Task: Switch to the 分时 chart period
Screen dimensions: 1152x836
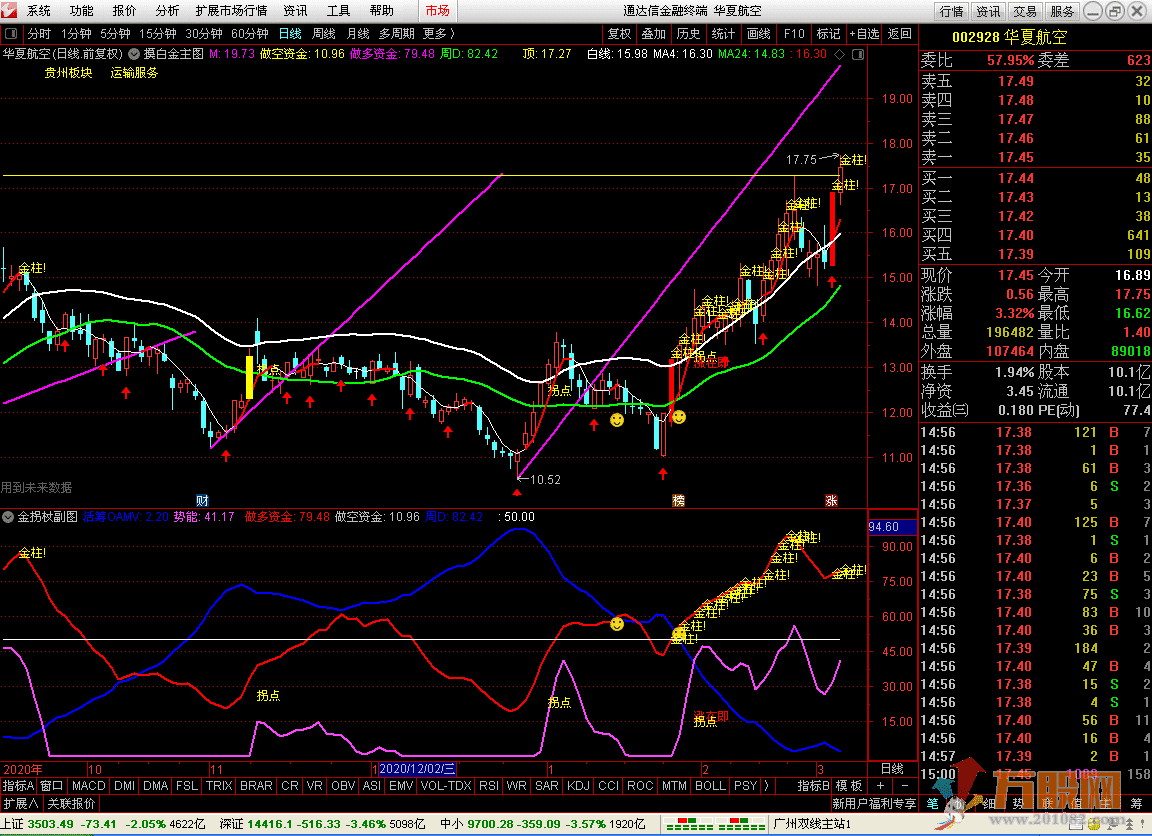Action: click(39, 34)
